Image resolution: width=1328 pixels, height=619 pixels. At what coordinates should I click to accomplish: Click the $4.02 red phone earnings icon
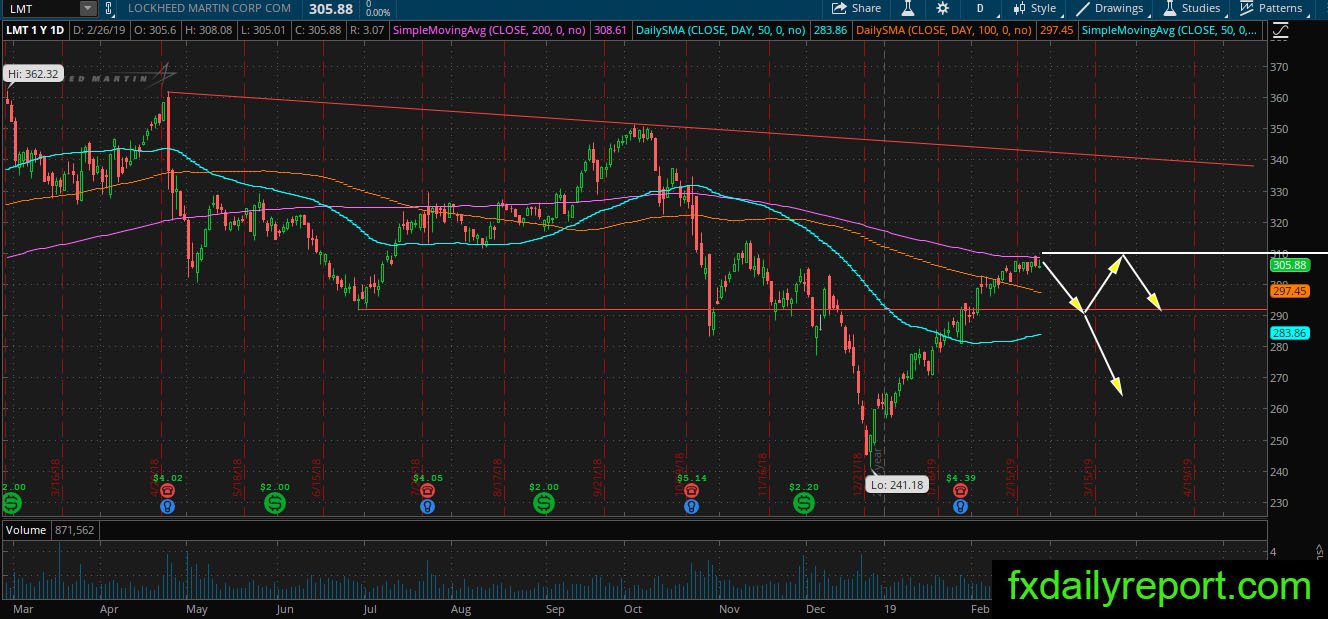coord(167,491)
